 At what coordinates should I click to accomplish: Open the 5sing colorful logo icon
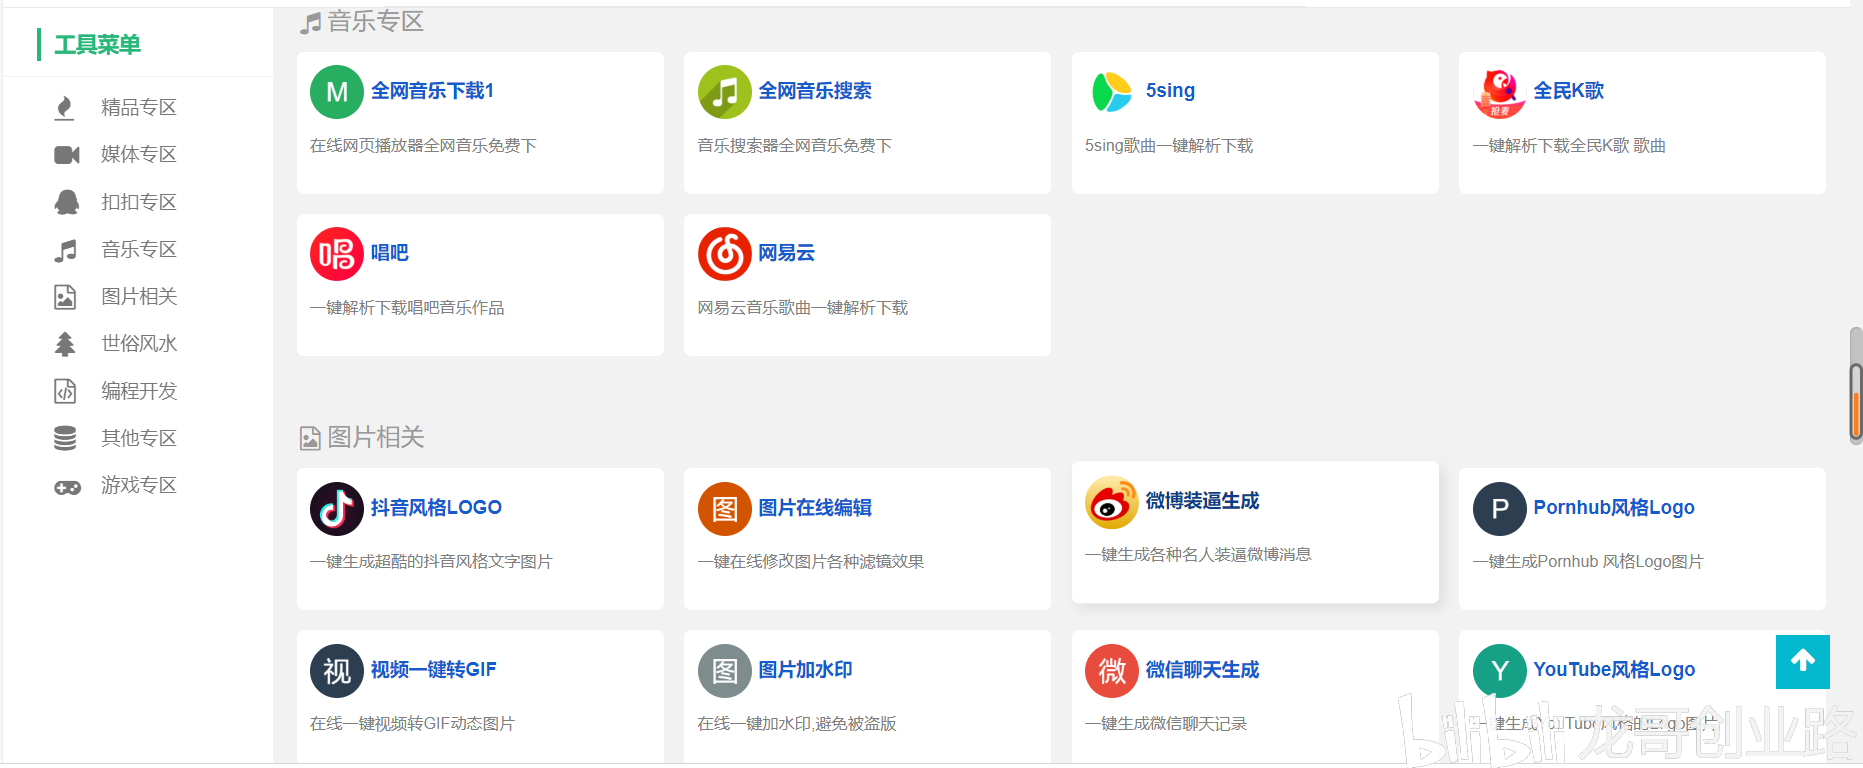click(1111, 92)
